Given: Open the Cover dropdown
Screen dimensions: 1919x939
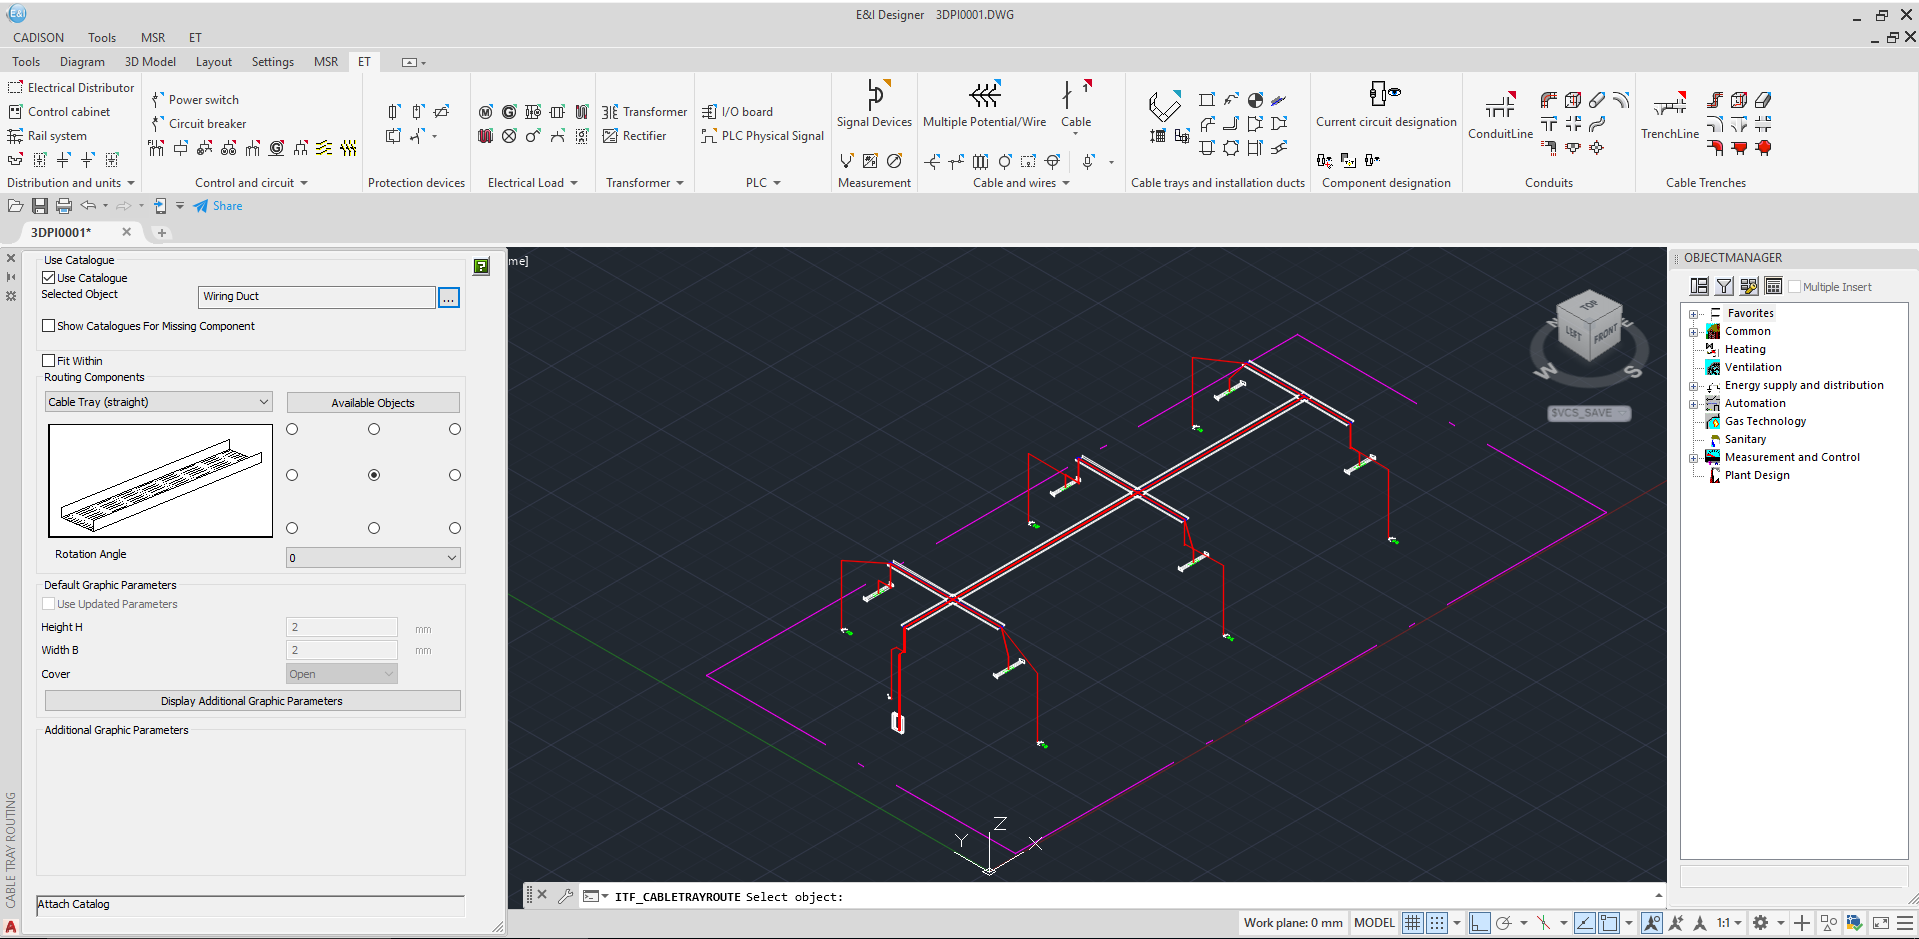Looking at the screenshot, I should pos(341,674).
